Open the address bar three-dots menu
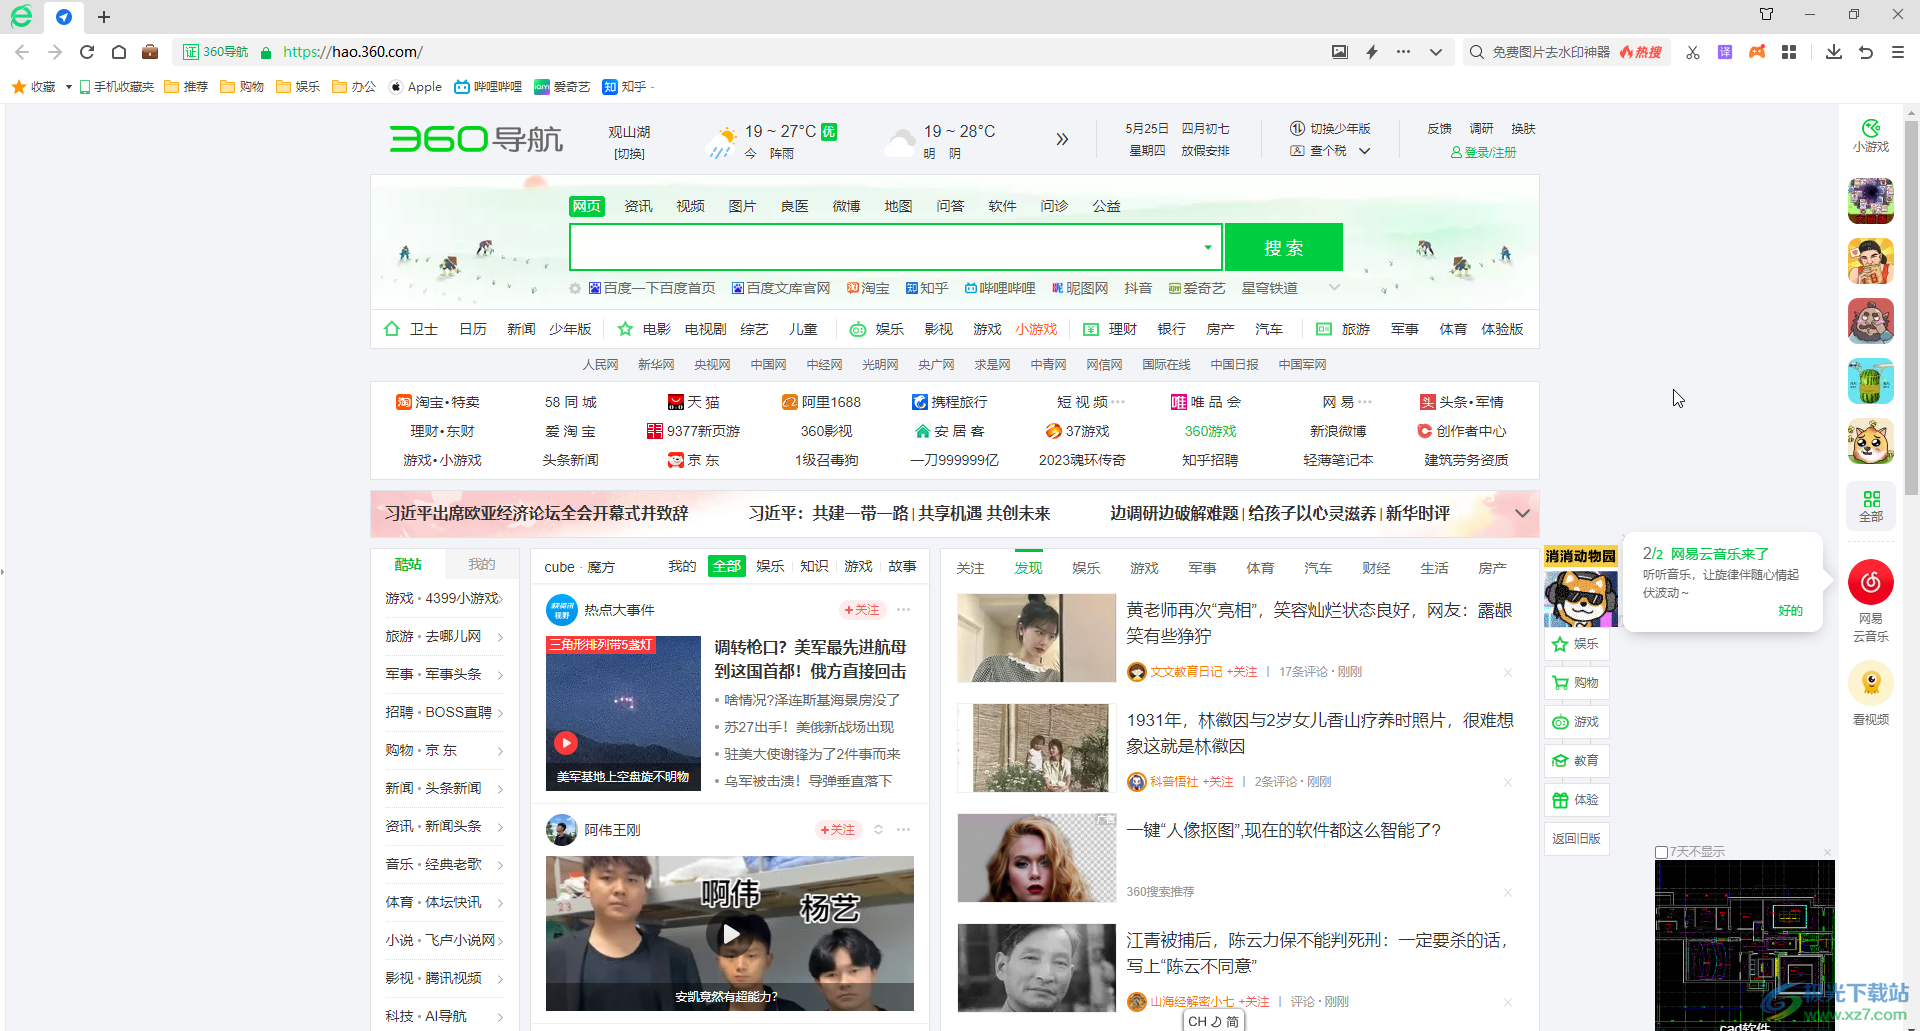This screenshot has height=1031, width=1920. 1404,52
